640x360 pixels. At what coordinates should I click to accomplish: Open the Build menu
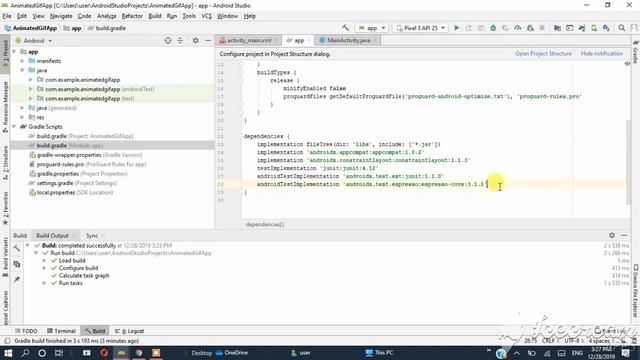coord(155,16)
